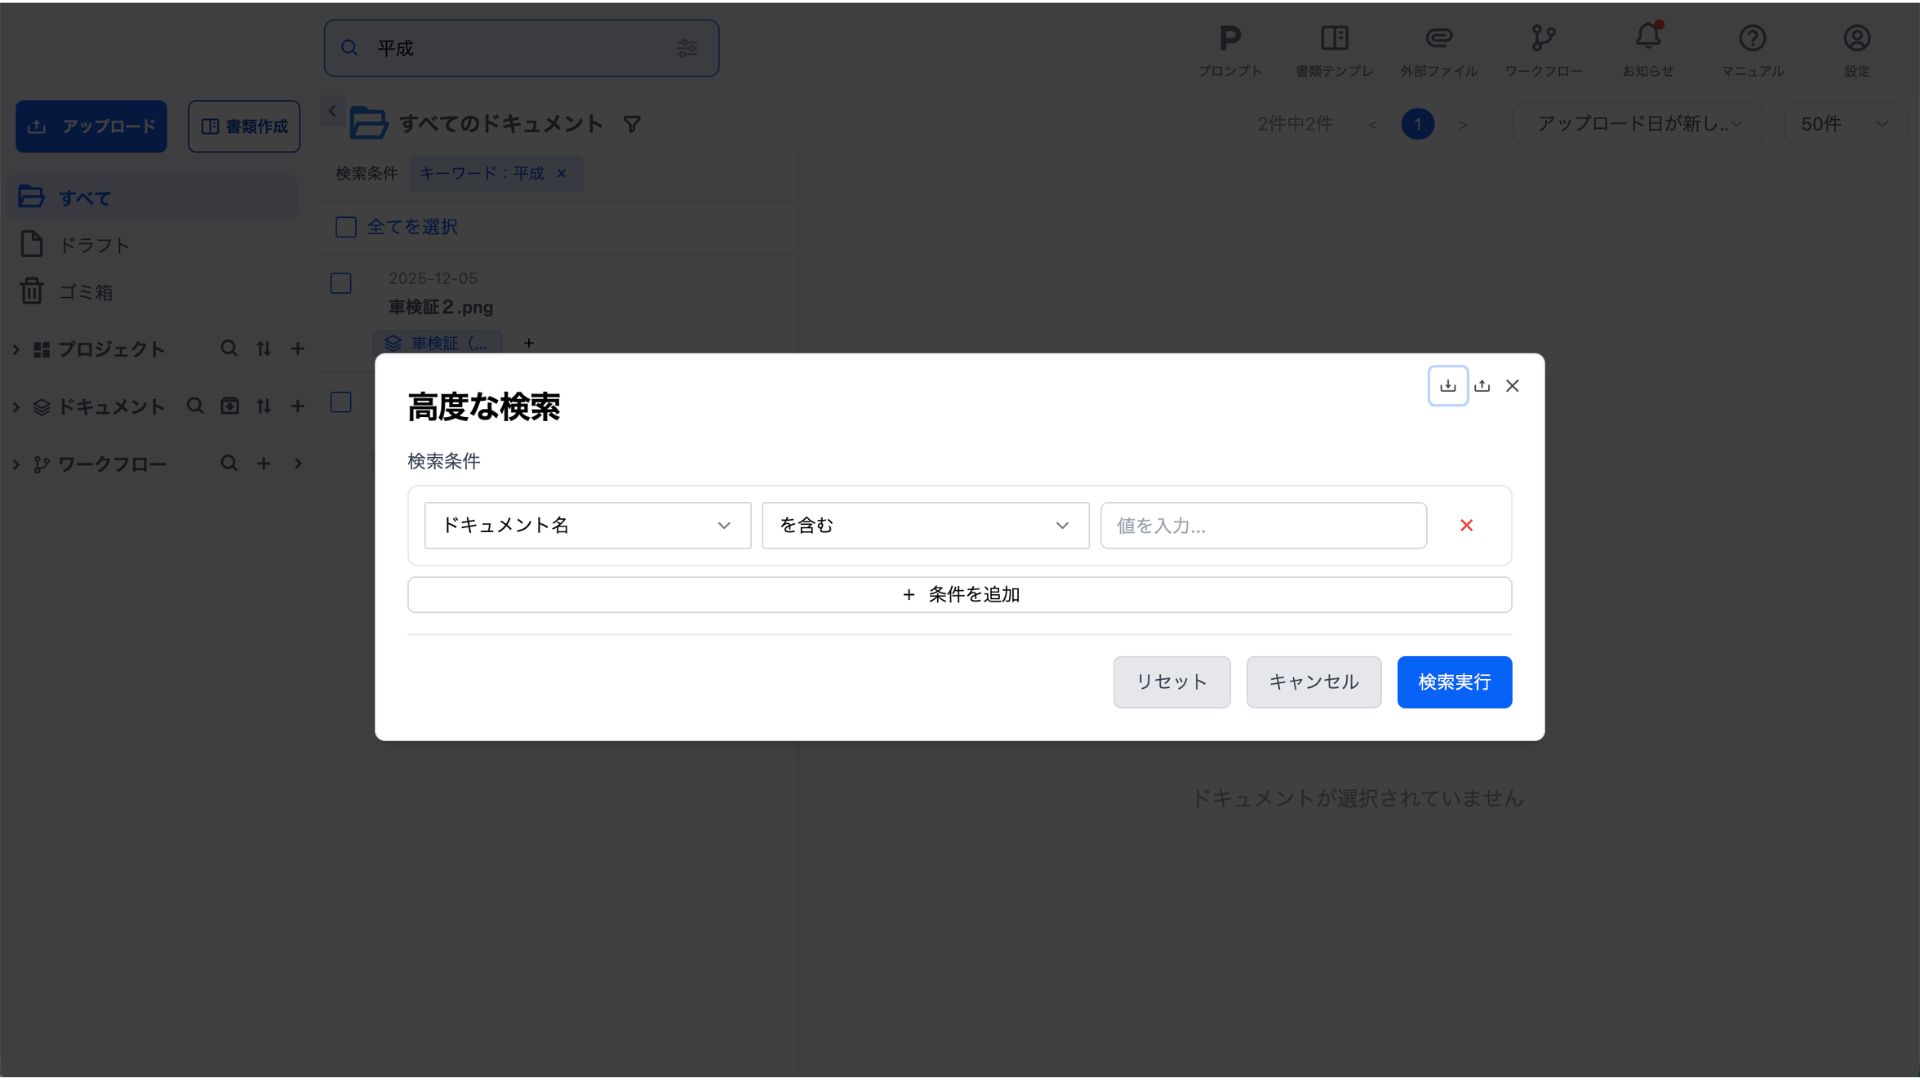
Task: Expand the プロジェクト tree section
Action: tap(16, 349)
